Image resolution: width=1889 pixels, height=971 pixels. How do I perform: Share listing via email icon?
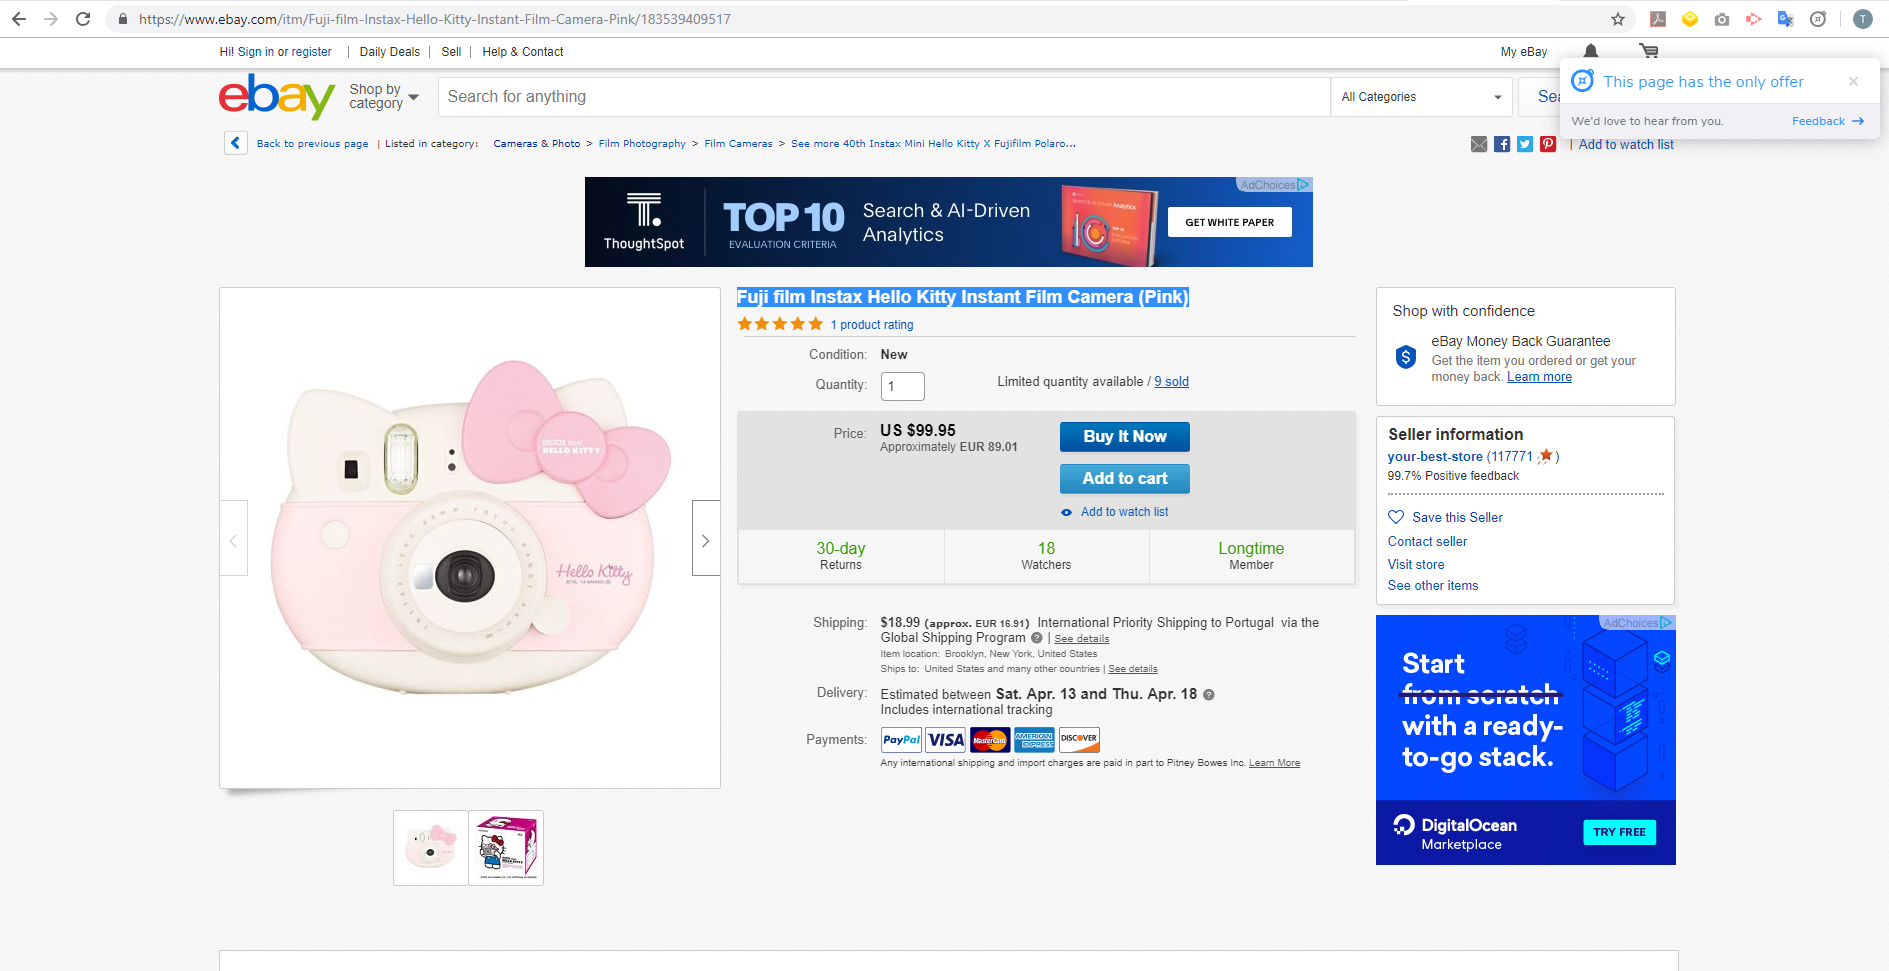pos(1479,144)
